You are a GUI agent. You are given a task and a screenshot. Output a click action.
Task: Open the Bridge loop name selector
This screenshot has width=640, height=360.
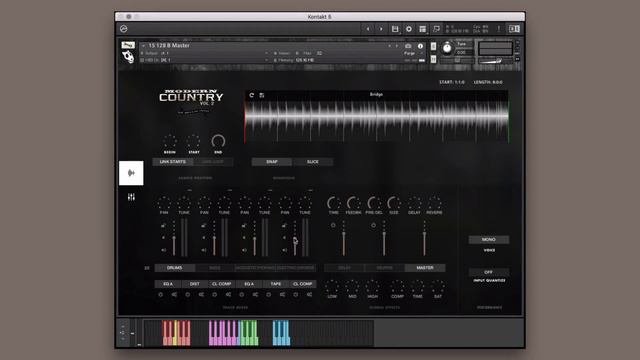point(376,94)
